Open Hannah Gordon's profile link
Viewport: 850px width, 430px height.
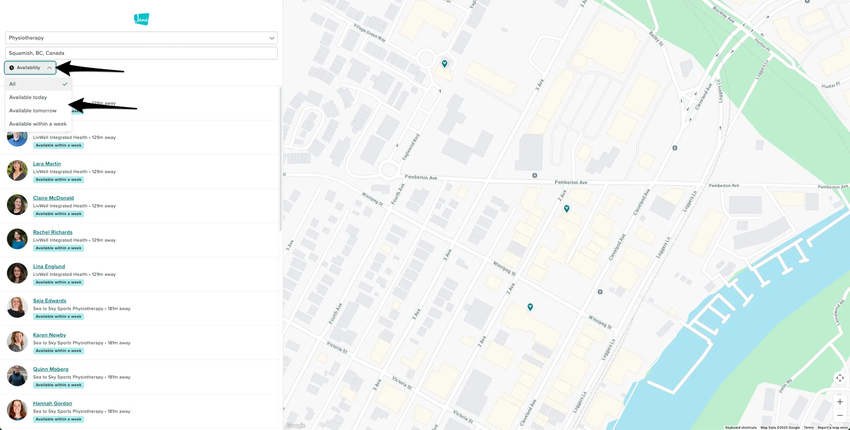click(x=53, y=403)
